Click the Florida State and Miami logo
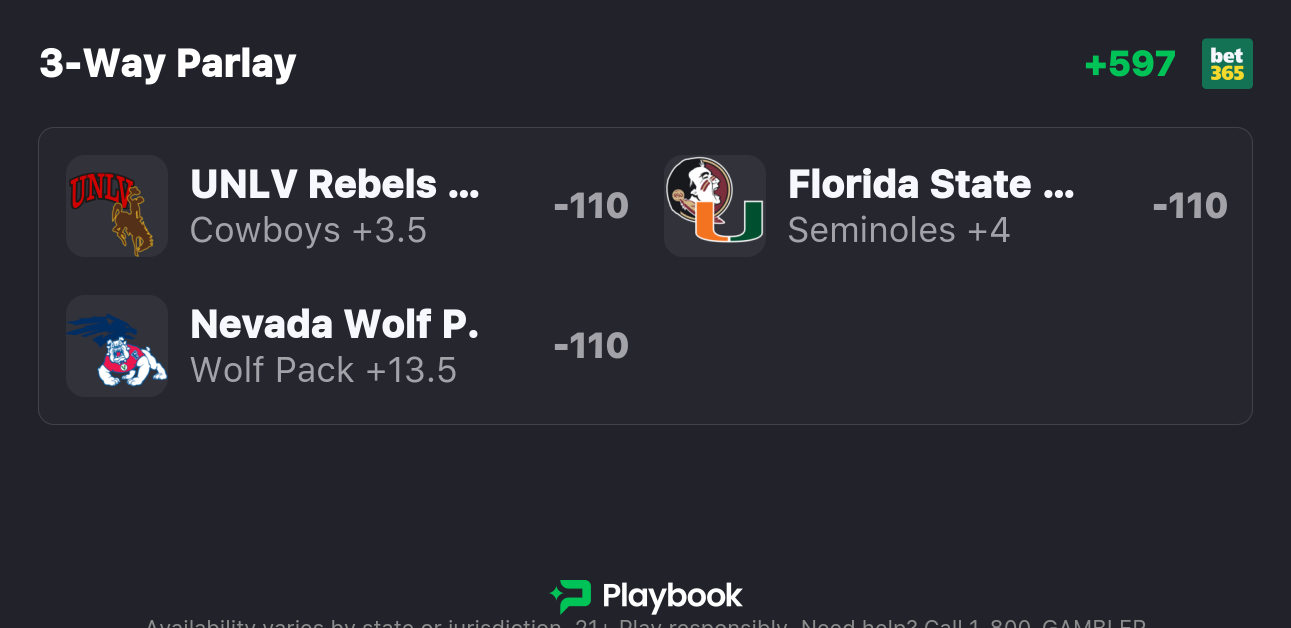The width and height of the screenshot is (1291, 628). tap(715, 206)
